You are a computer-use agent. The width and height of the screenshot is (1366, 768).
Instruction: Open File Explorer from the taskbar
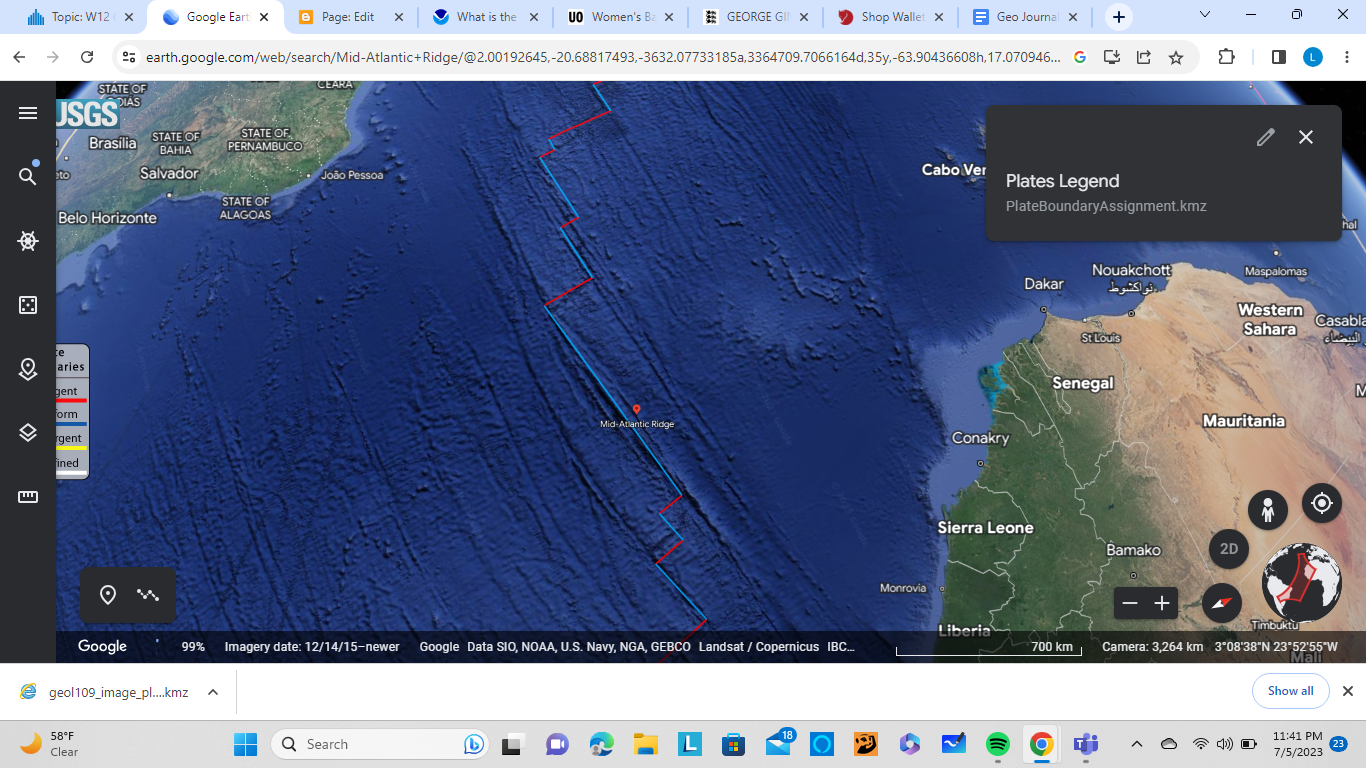[645, 744]
